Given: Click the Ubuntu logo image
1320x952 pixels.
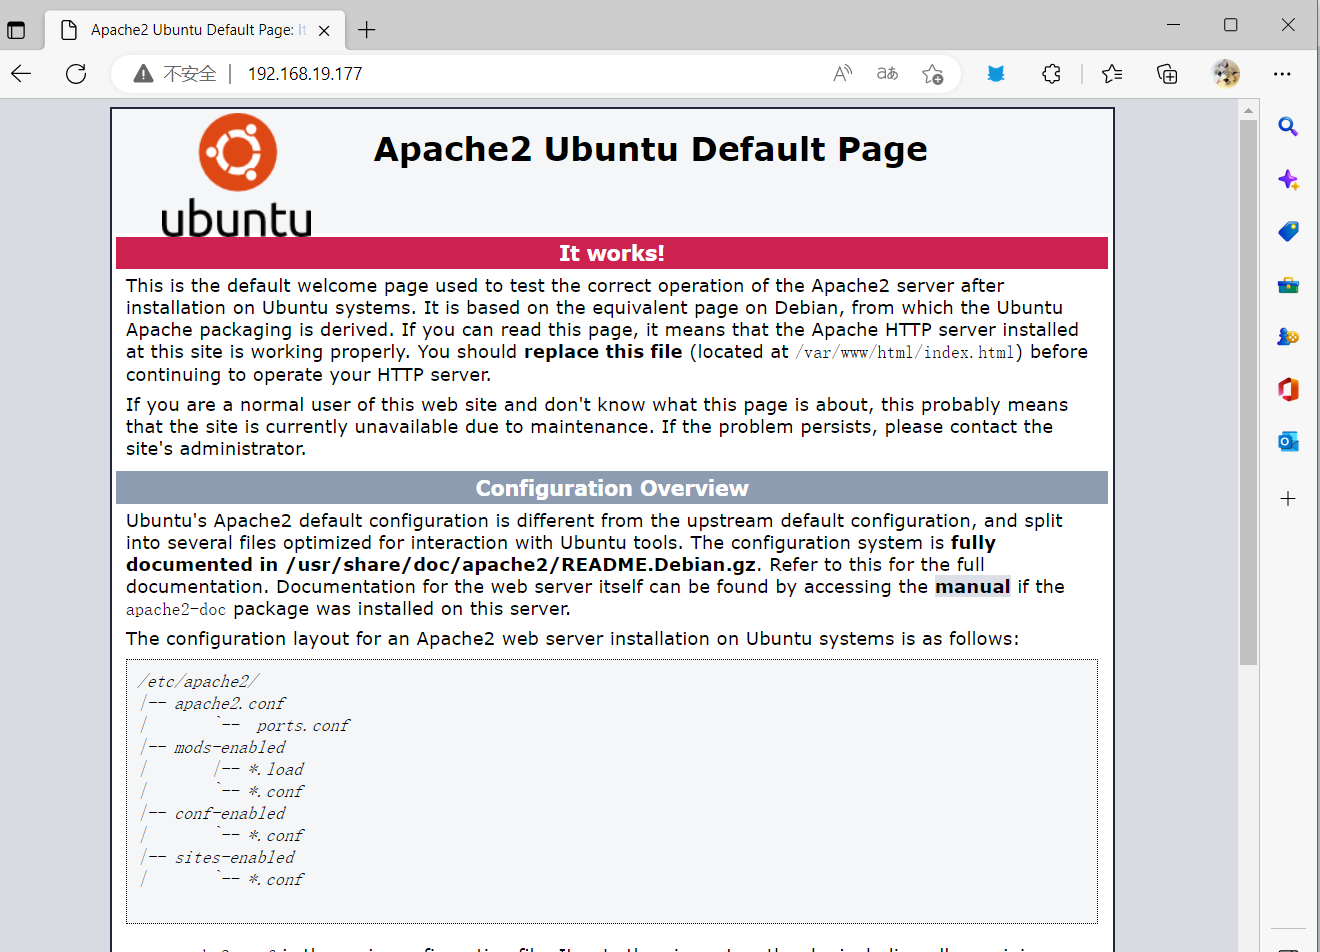Looking at the screenshot, I should (237, 176).
